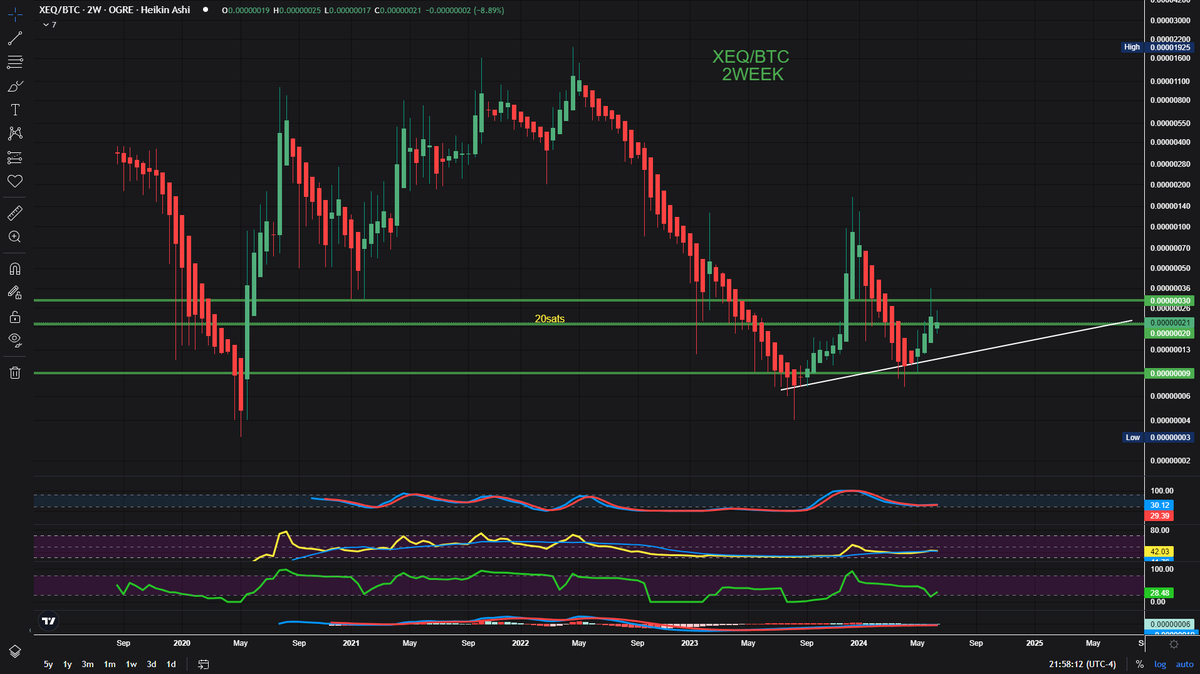Open the heart favorites icons tool
The image size is (1200, 674).
14,181
